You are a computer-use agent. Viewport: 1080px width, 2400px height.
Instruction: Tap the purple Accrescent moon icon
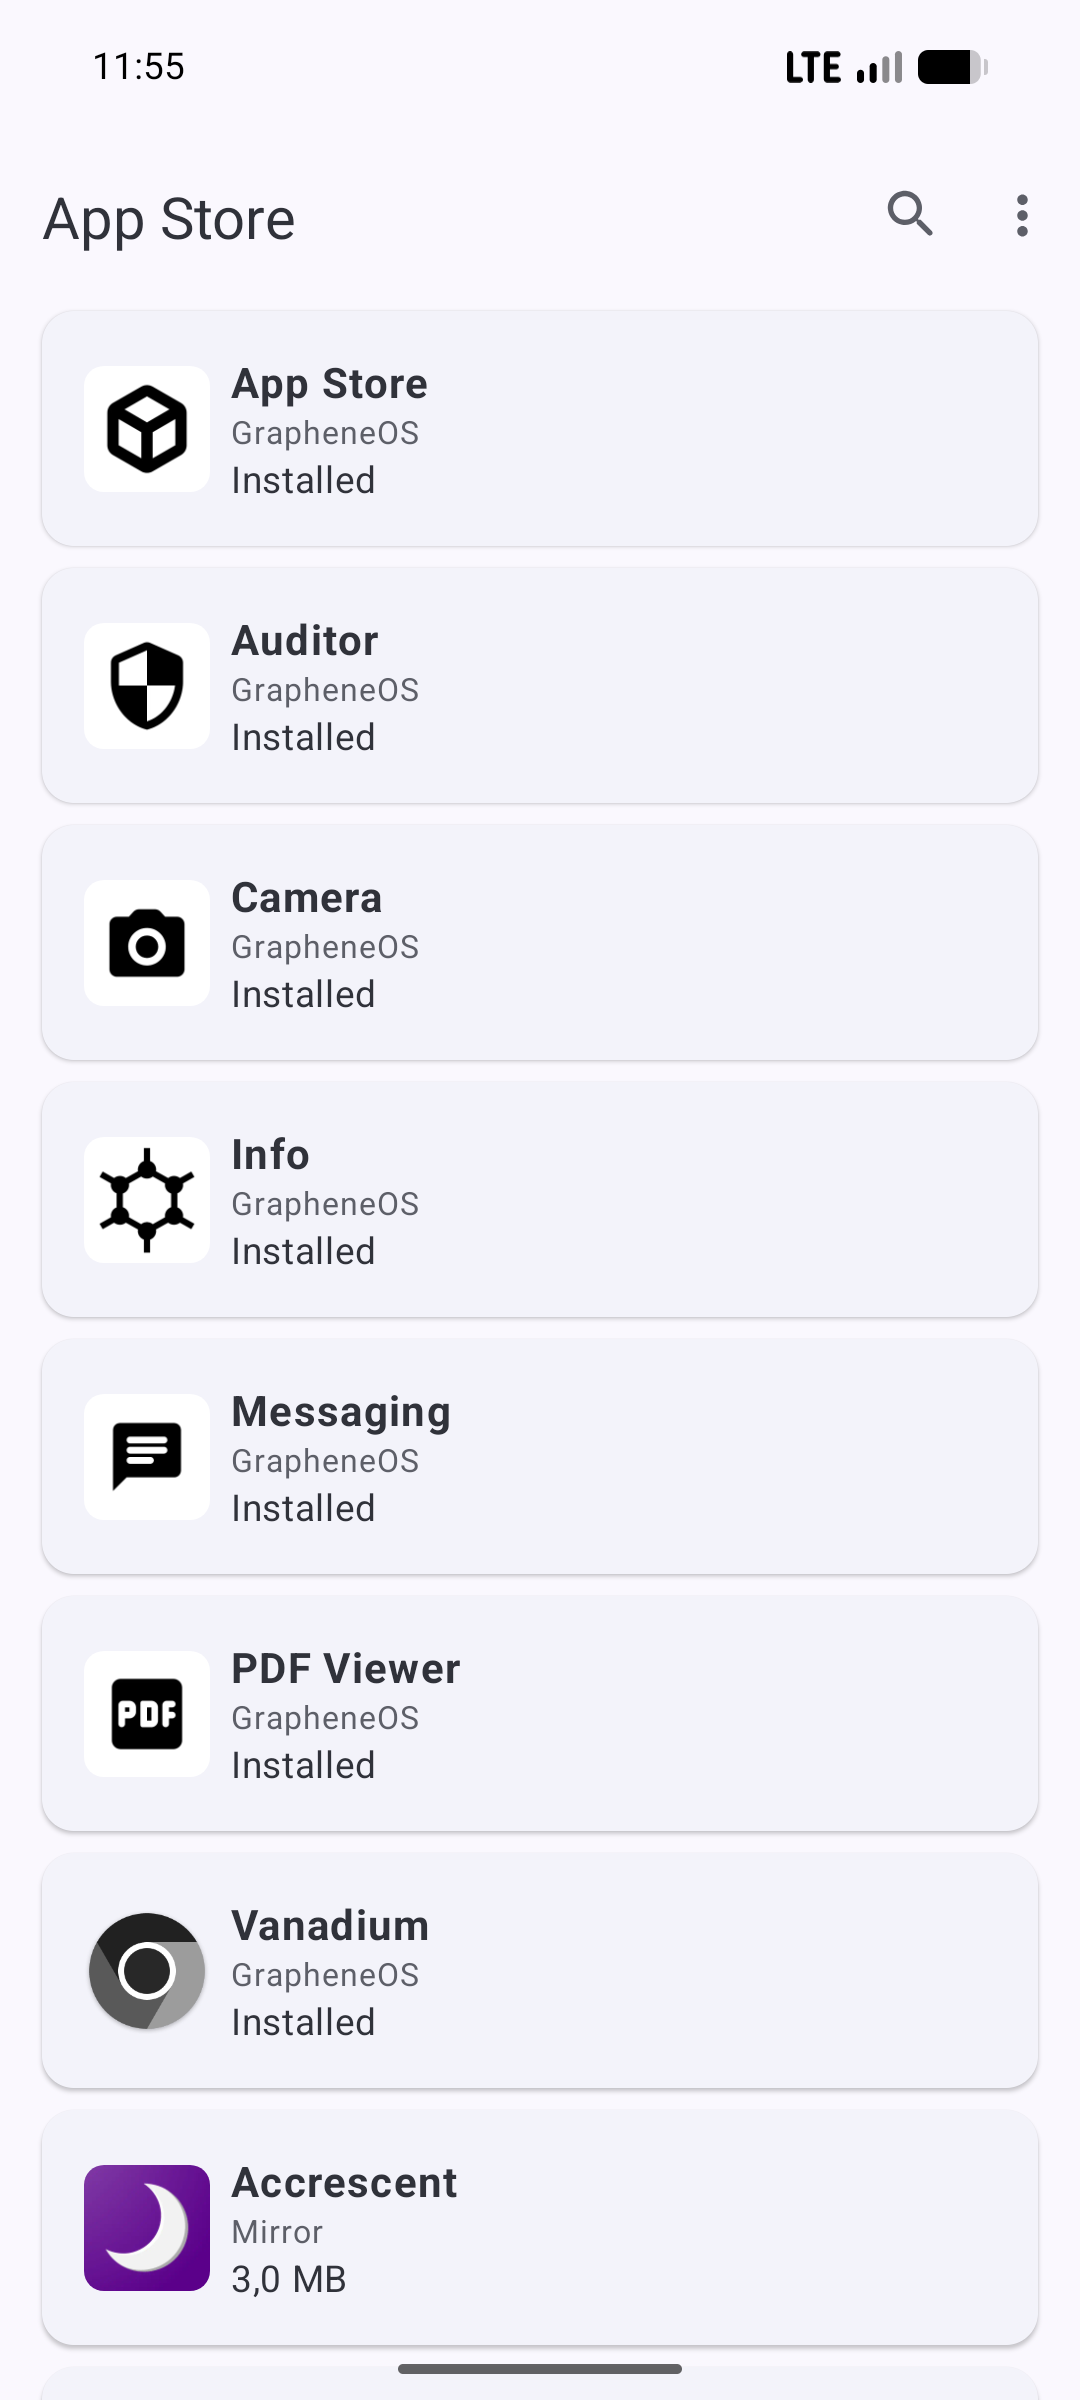coord(147,2228)
